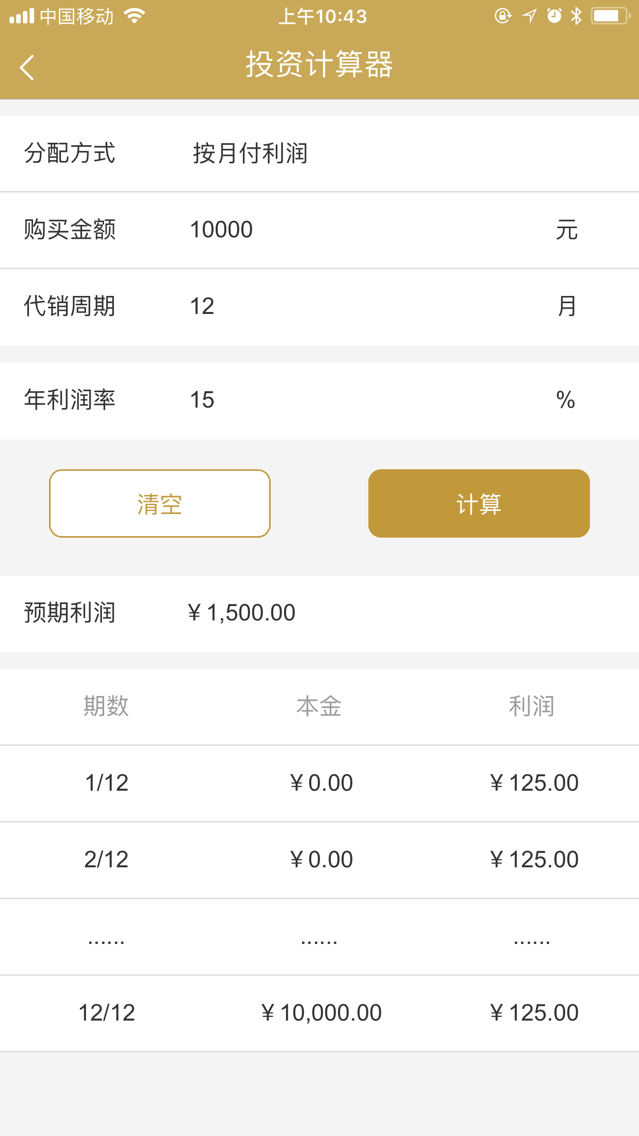Tap the 预期利润 expected profit value
The image size is (639, 1136).
tap(240, 613)
